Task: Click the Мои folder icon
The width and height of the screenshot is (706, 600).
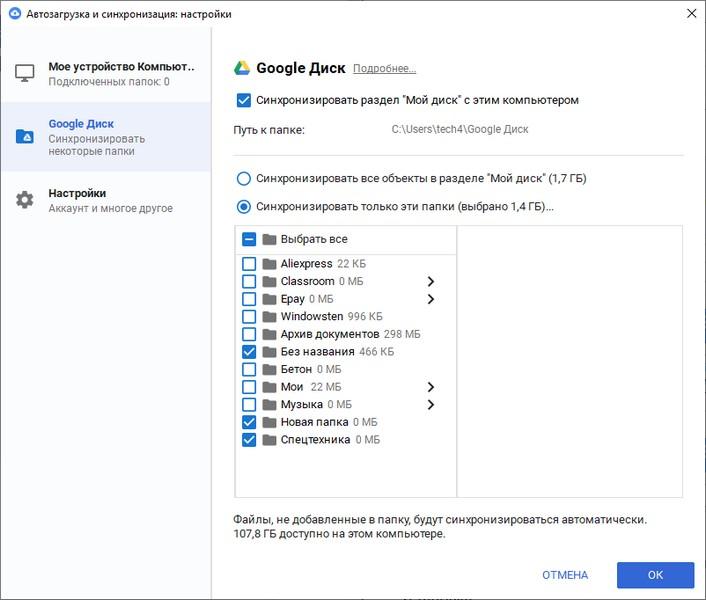Action: pos(269,387)
